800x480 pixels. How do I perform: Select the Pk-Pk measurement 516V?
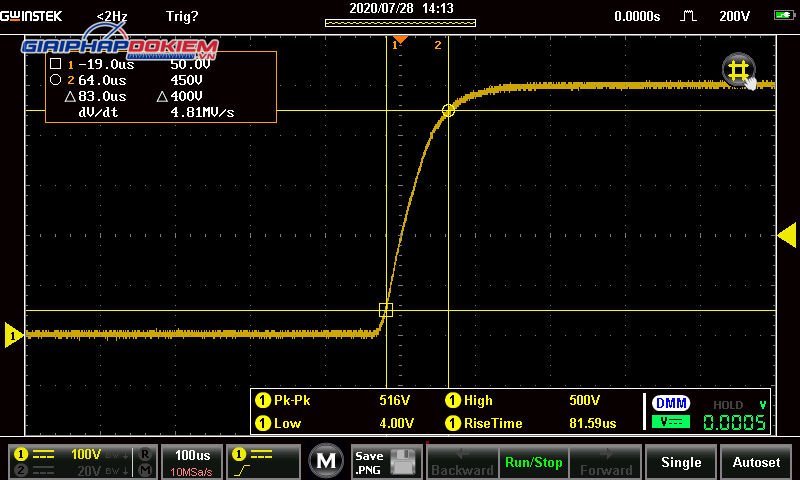coord(333,400)
